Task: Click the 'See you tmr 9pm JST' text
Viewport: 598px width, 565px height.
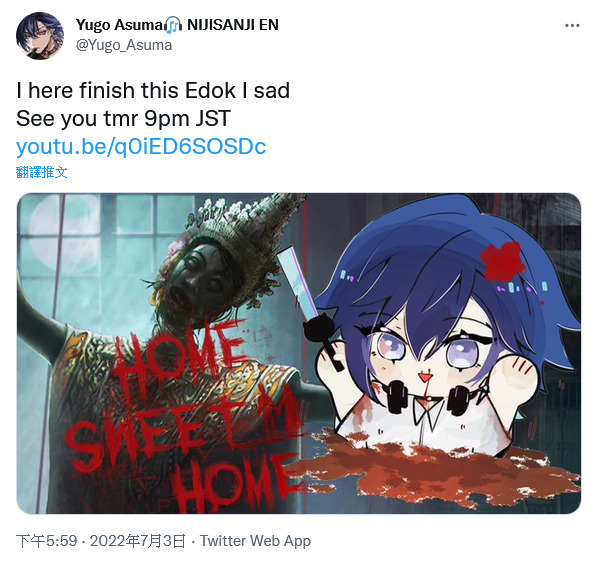Action: coord(123,119)
